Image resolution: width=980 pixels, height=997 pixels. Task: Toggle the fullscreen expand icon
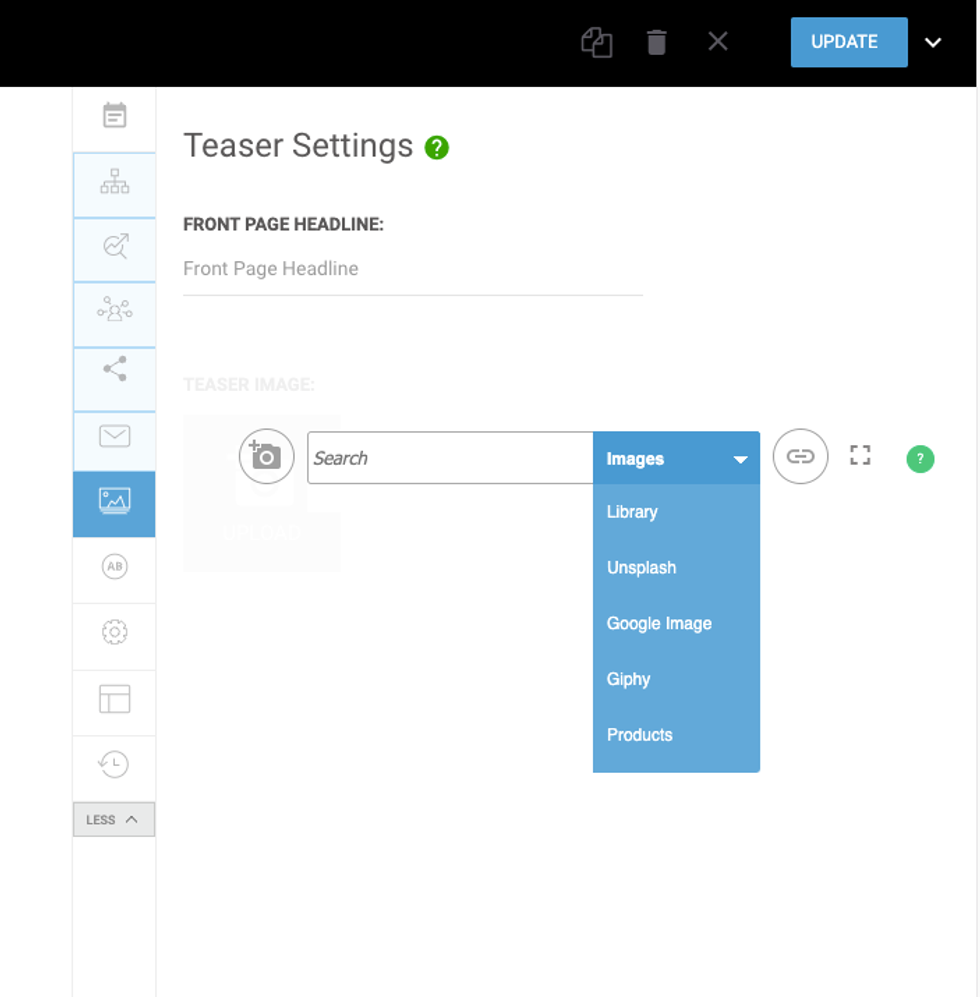point(860,456)
